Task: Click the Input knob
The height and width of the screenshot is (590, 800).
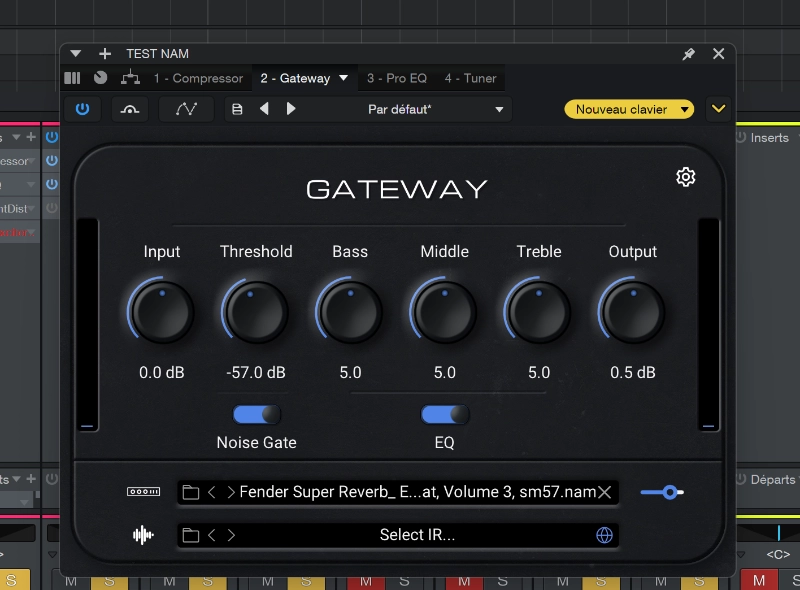Action: pos(161,311)
